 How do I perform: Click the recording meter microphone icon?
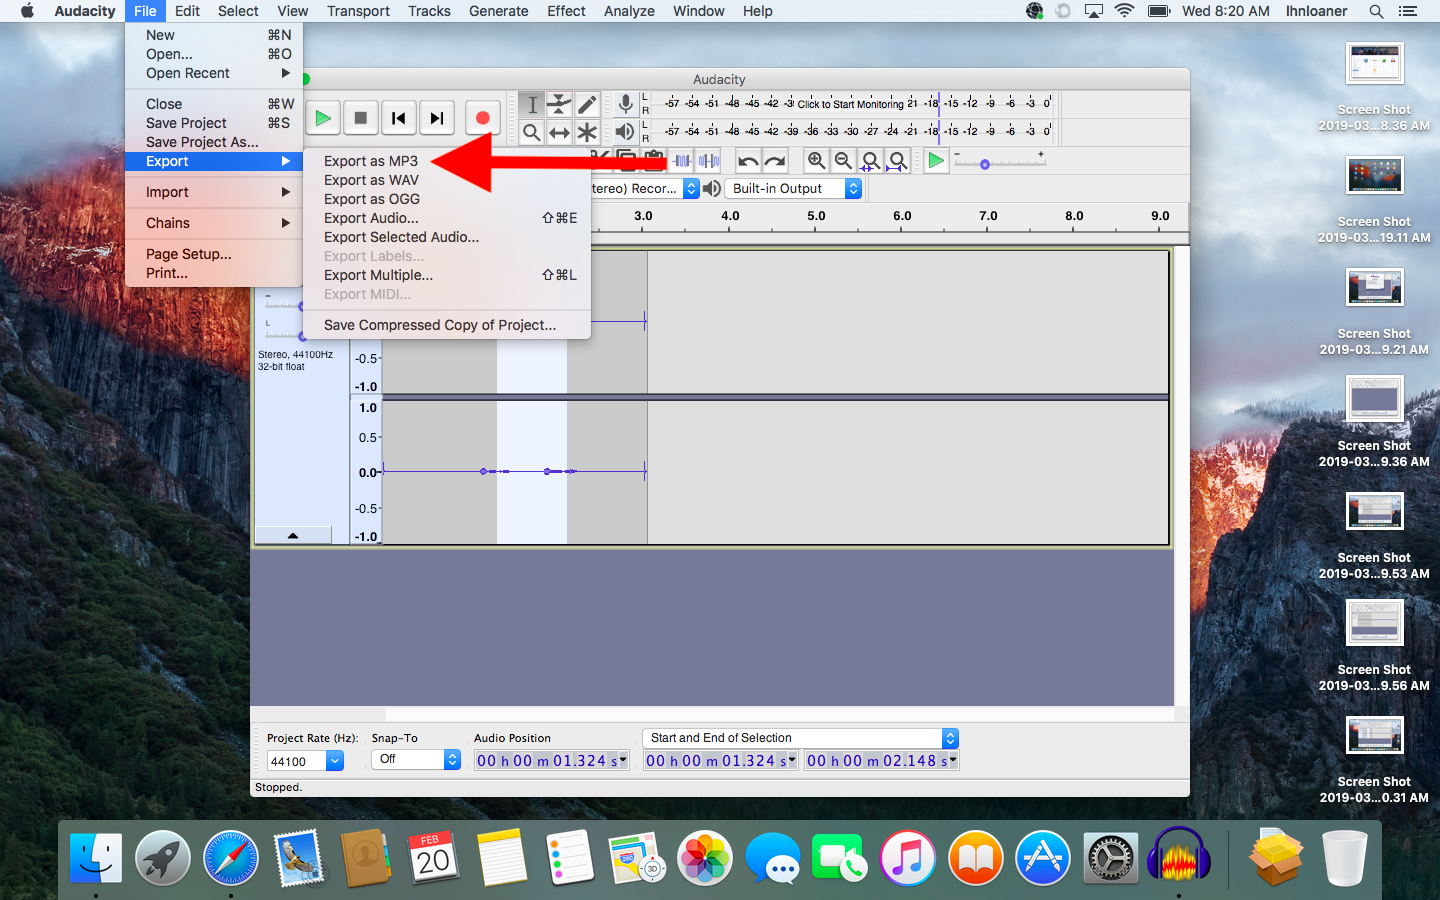(x=625, y=104)
